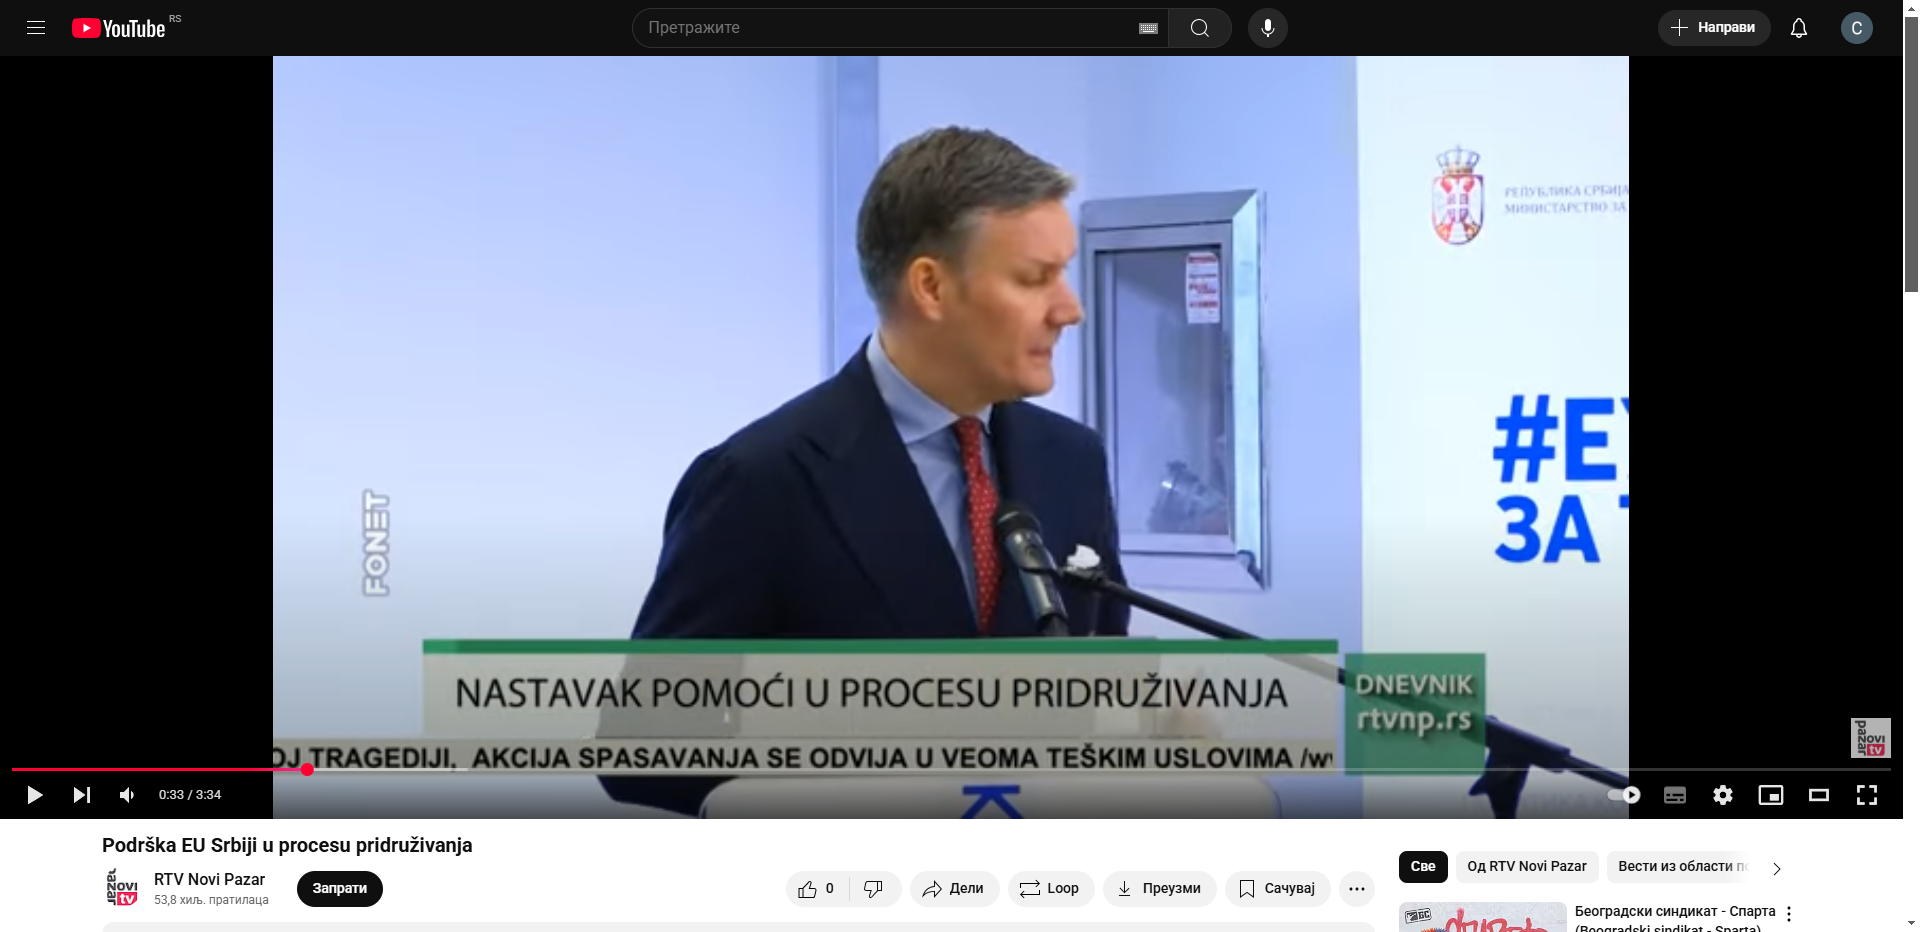Open the on-screen keyboard in search box
This screenshot has width=1920, height=932.
coord(1148,28)
